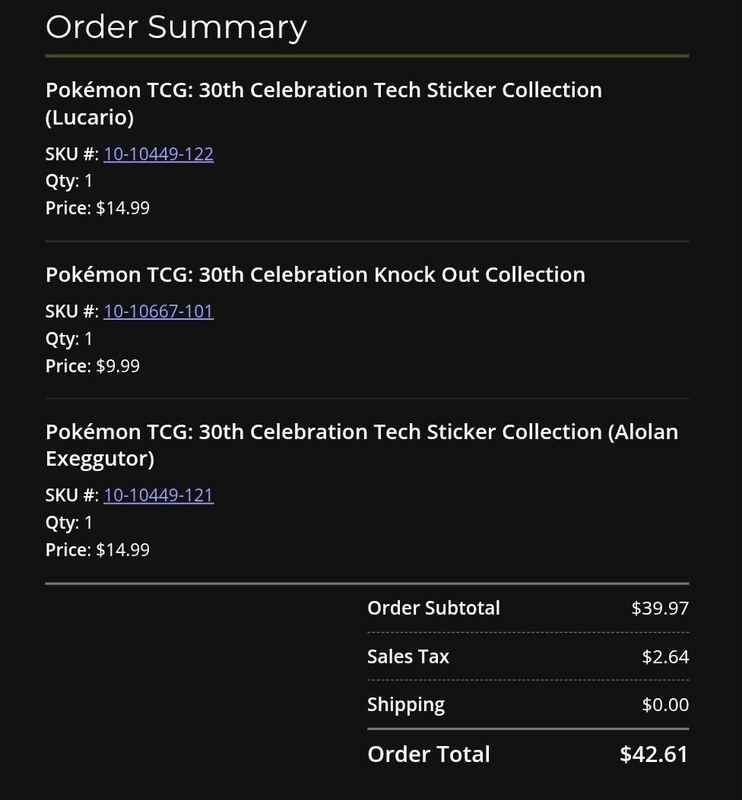Click the Qty line under Lucario item
Viewport: 742px width, 800px height.
[x=69, y=181]
